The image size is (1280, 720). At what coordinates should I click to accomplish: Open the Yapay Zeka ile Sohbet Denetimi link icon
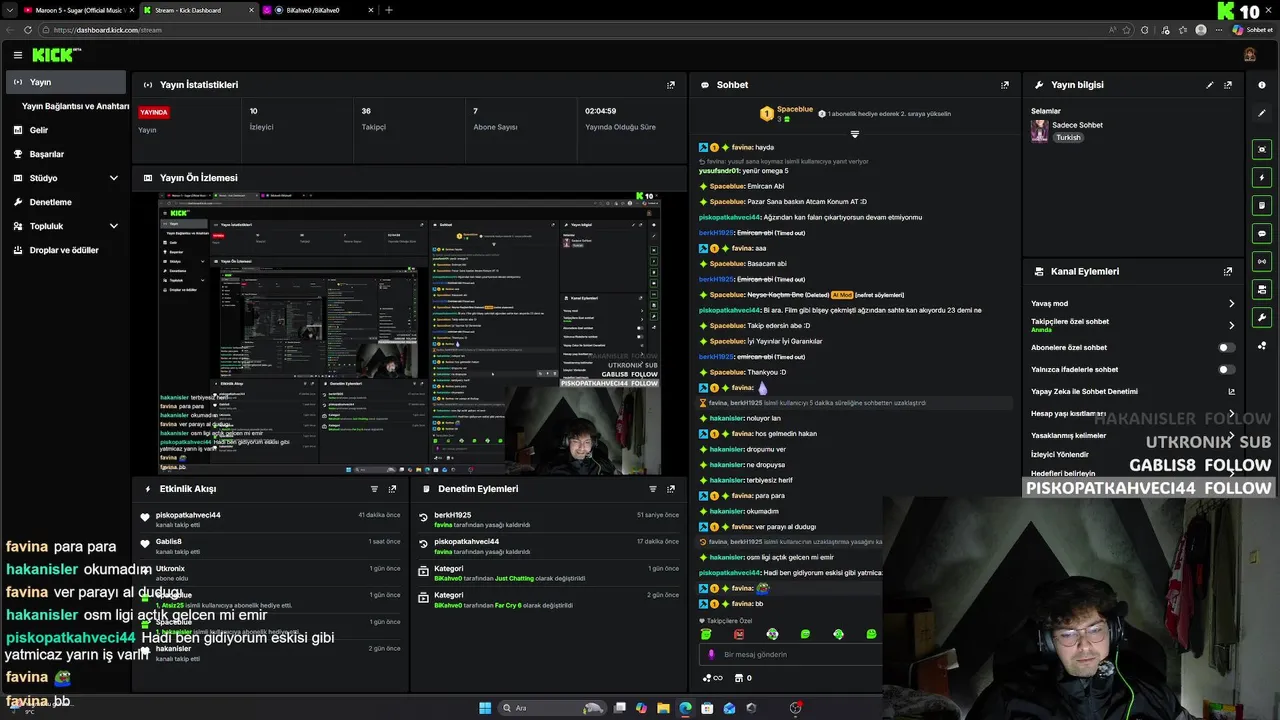coord(1231,392)
